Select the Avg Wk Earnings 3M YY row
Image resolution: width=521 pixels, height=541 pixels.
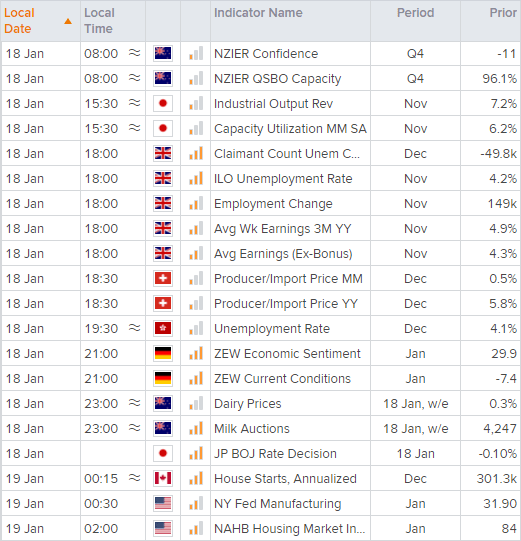pyautogui.click(x=260, y=228)
